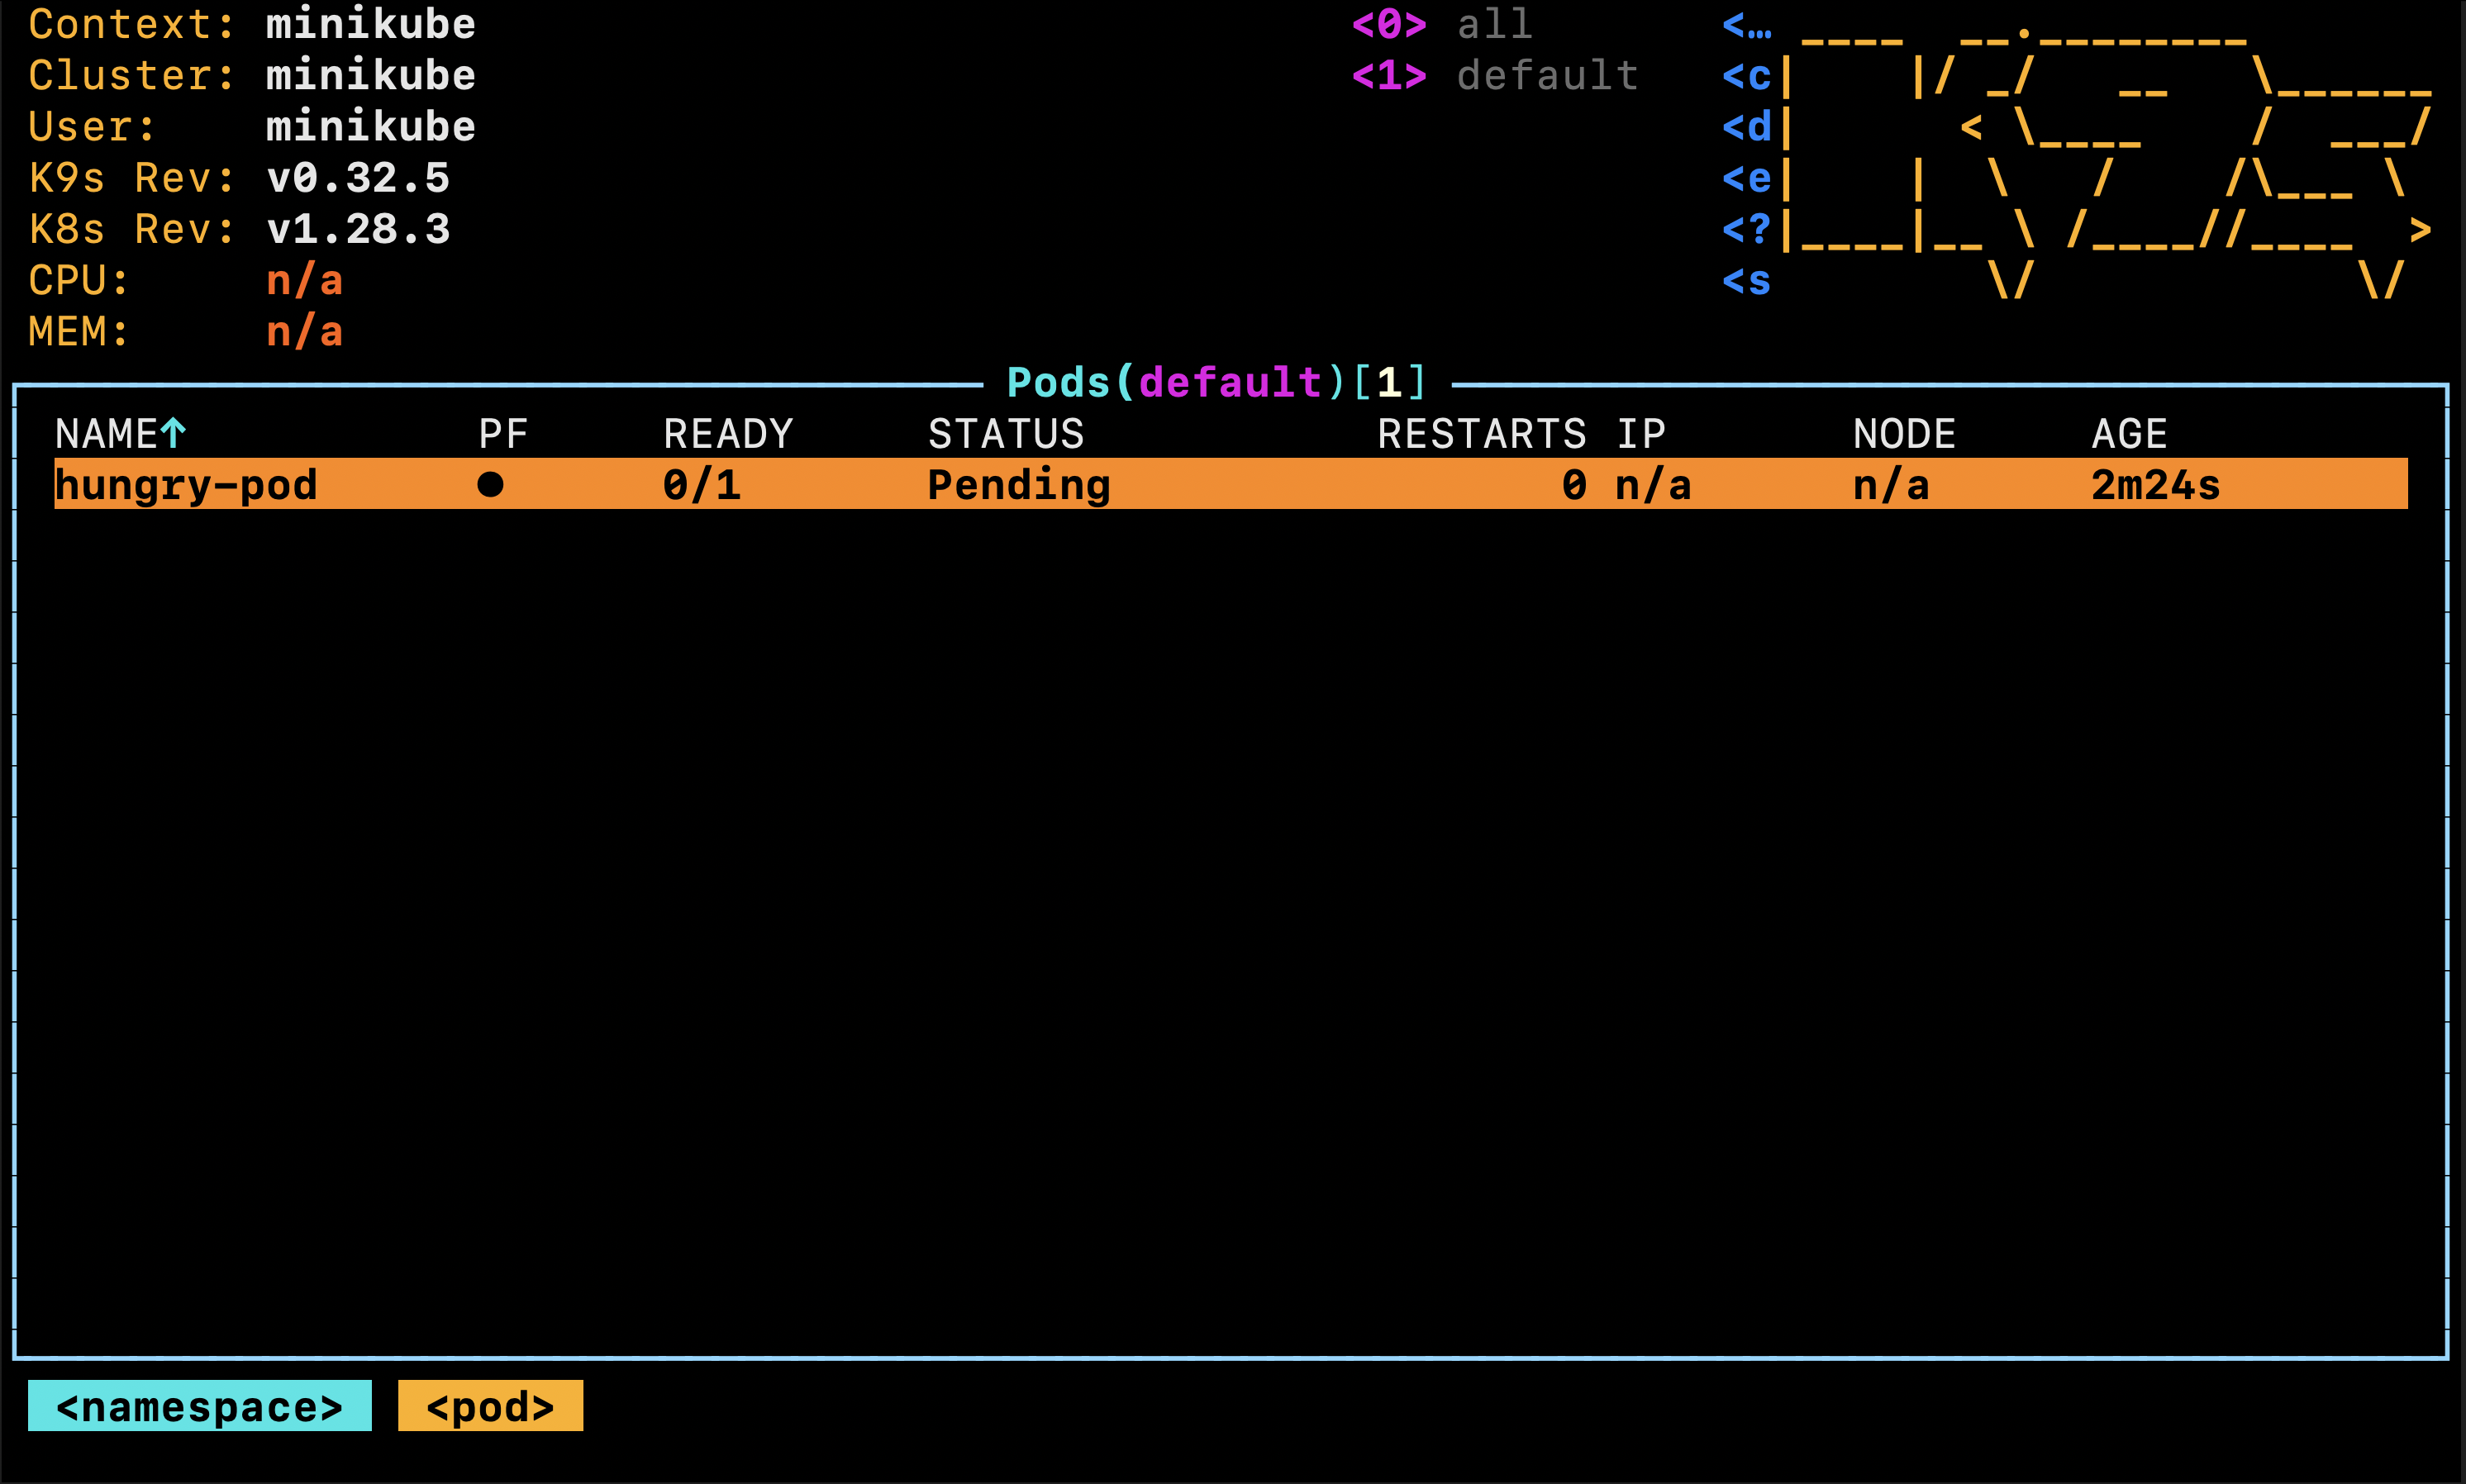Click the port-forward dot for hungry-pod

pos(490,485)
